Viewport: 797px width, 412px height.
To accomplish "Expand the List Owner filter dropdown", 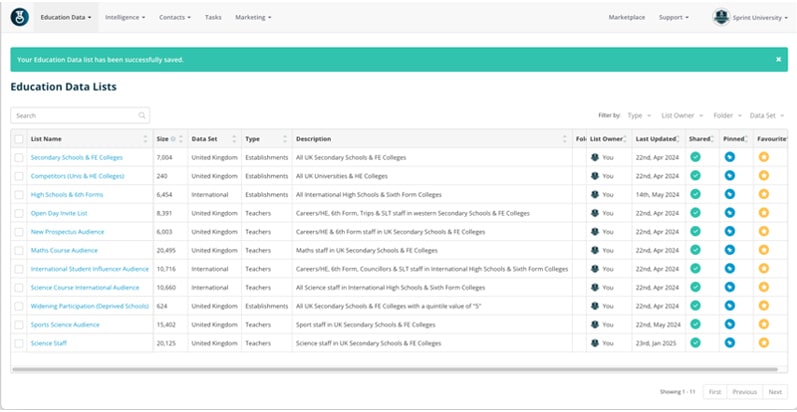I will [x=681, y=116].
